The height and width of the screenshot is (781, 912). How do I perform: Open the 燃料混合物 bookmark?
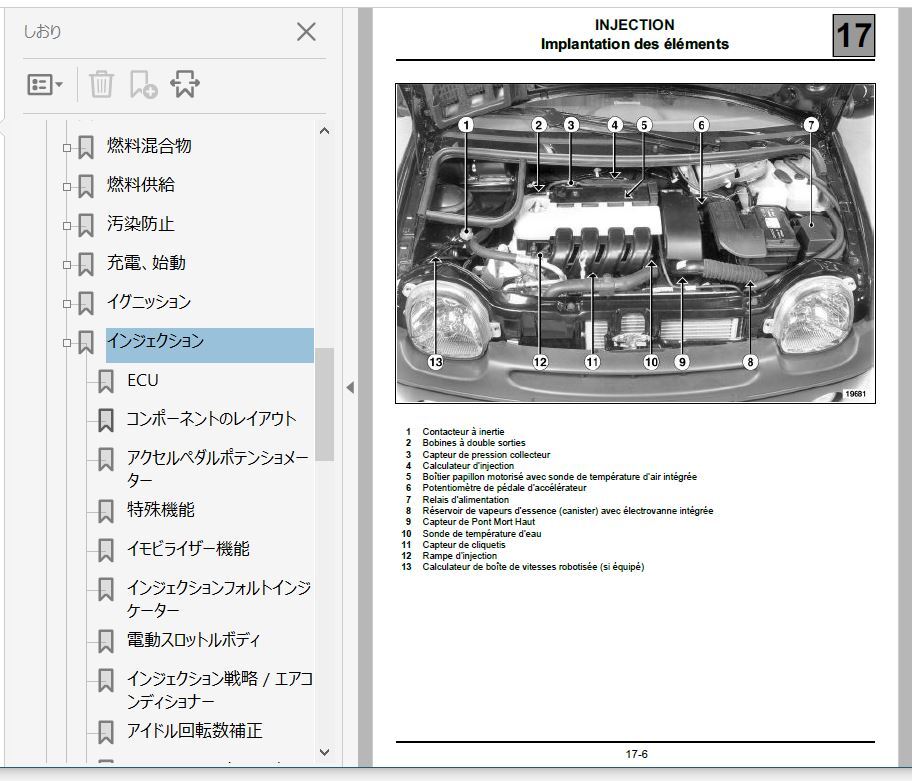click(149, 146)
